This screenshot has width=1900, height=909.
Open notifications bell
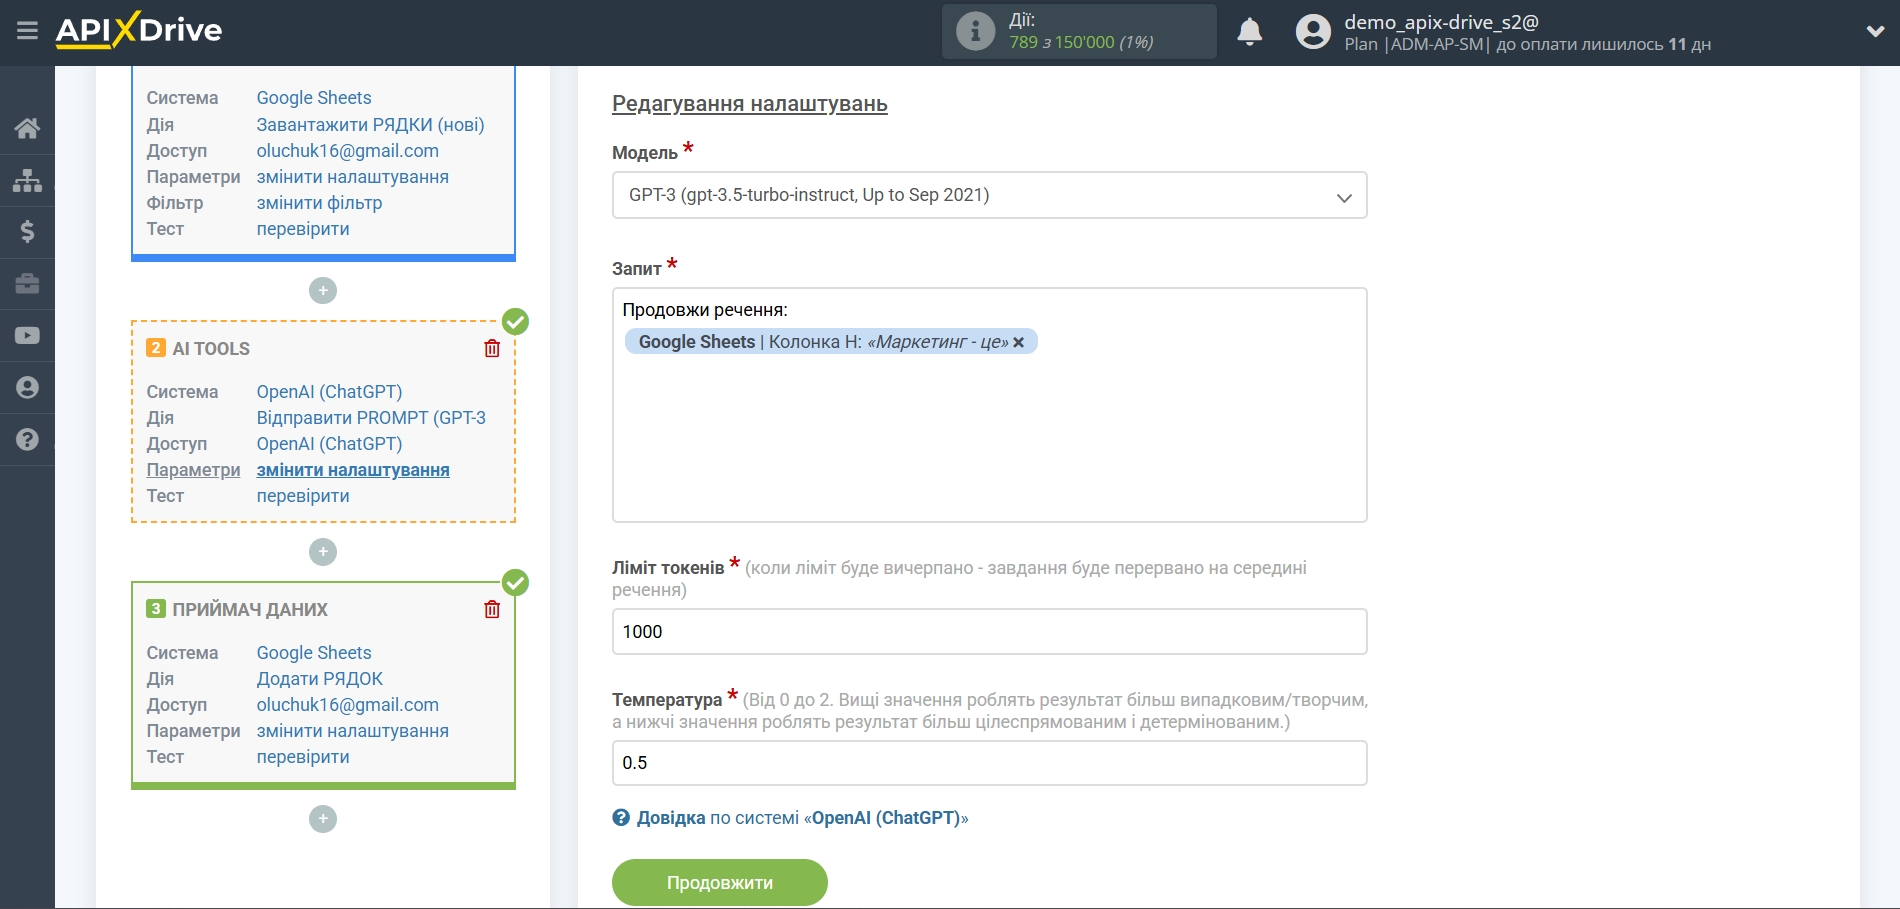coord(1249,32)
